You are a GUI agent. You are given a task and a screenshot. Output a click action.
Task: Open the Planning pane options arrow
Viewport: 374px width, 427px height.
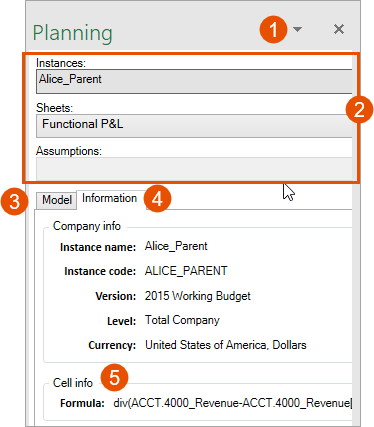click(297, 29)
